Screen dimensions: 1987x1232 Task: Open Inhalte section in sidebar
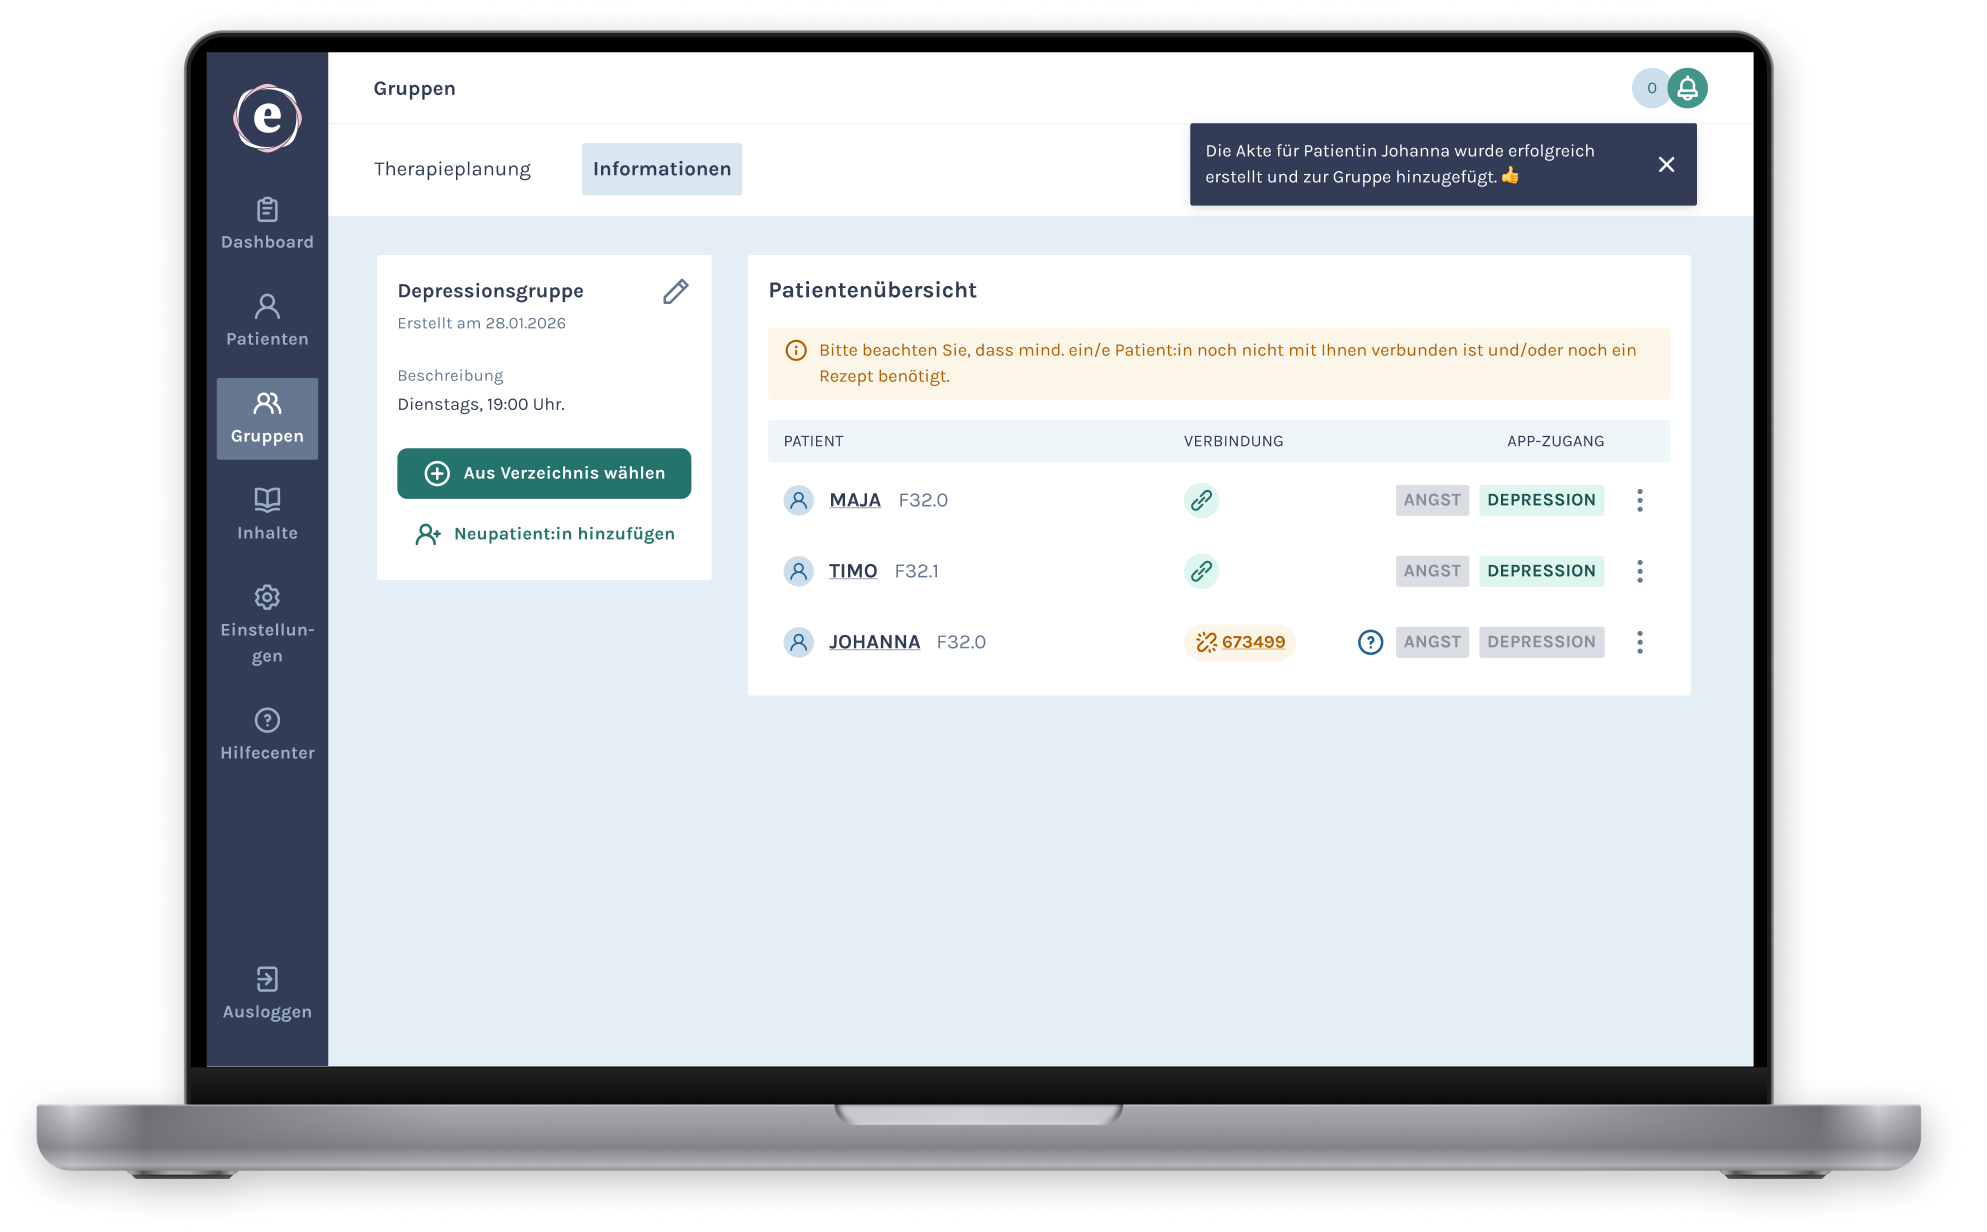[x=267, y=514]
